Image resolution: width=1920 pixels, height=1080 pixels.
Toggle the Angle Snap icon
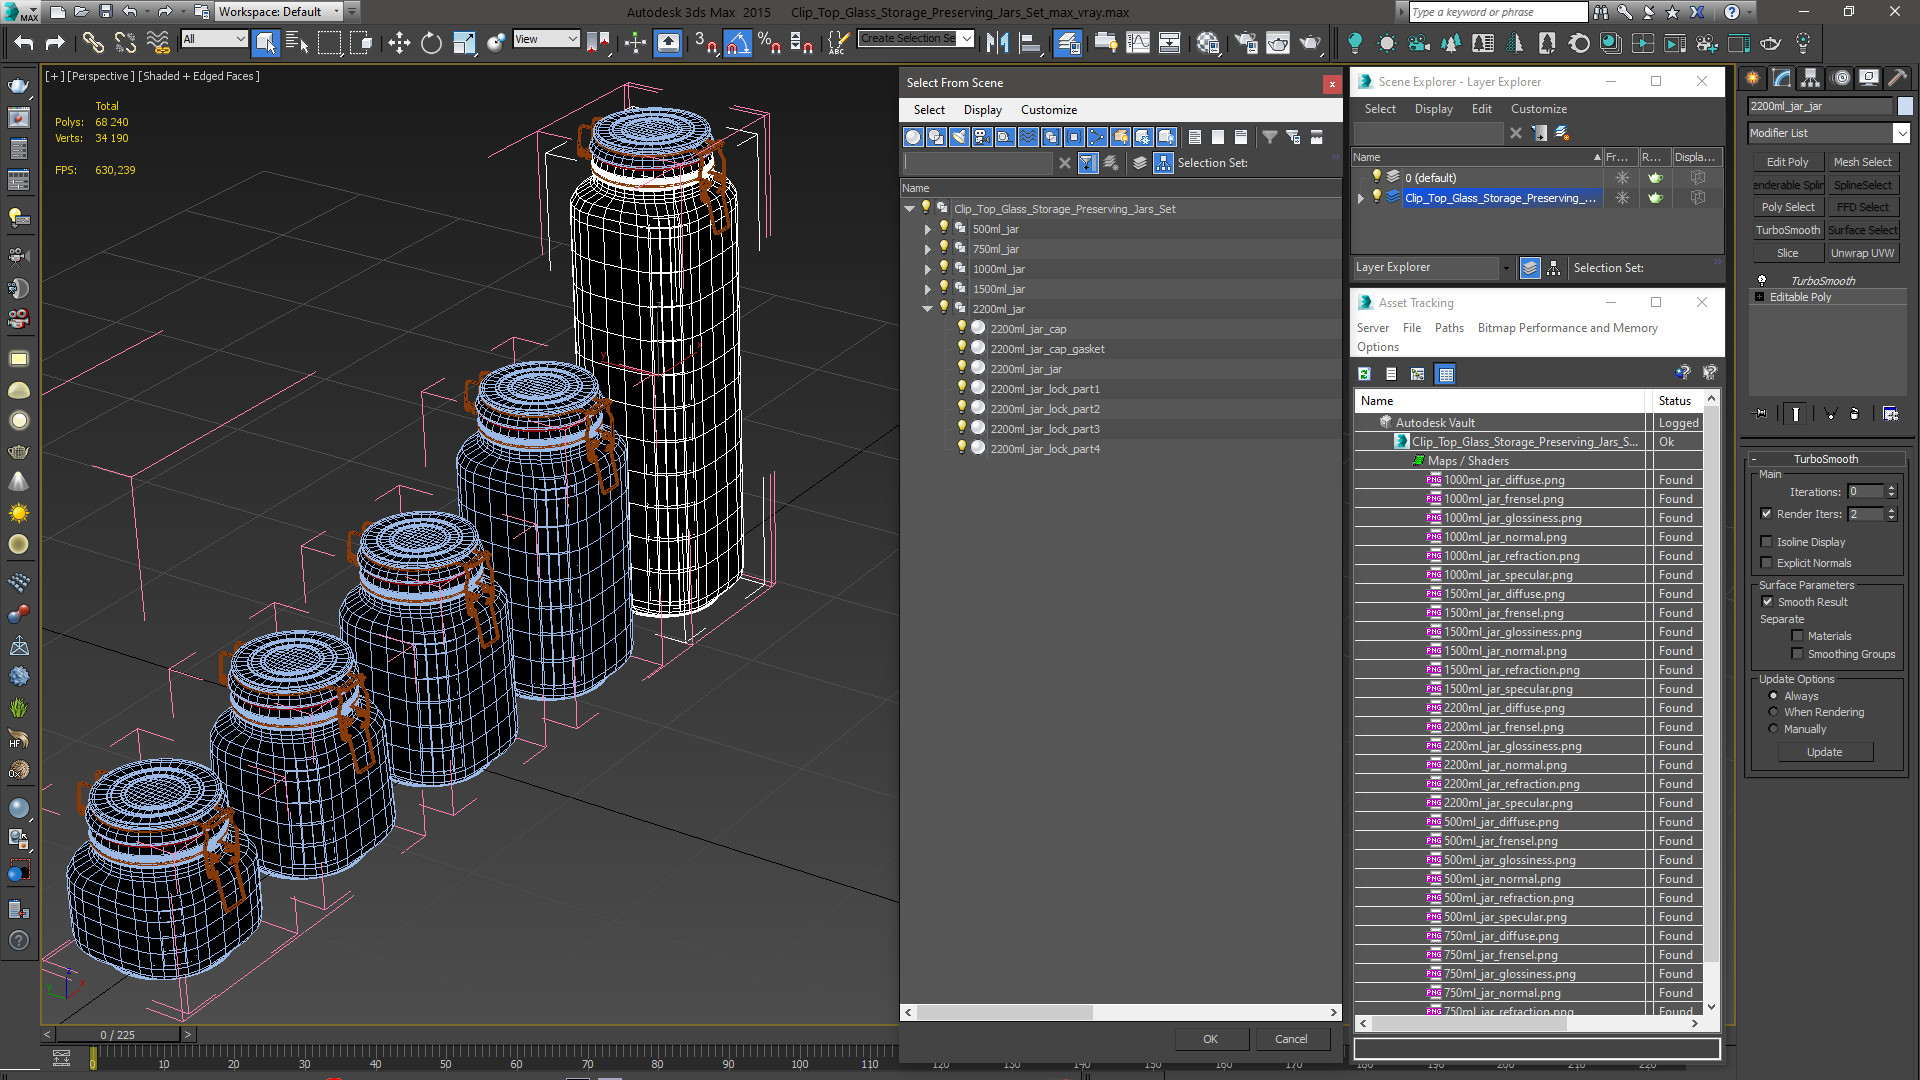pos(737,42)
